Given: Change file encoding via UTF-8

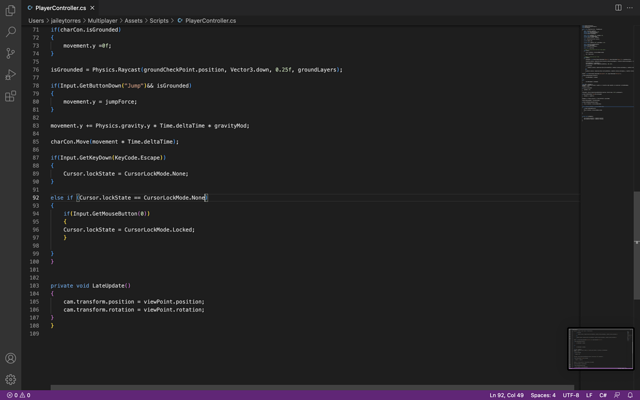Looking at the screenshot, I should (571, 395).
